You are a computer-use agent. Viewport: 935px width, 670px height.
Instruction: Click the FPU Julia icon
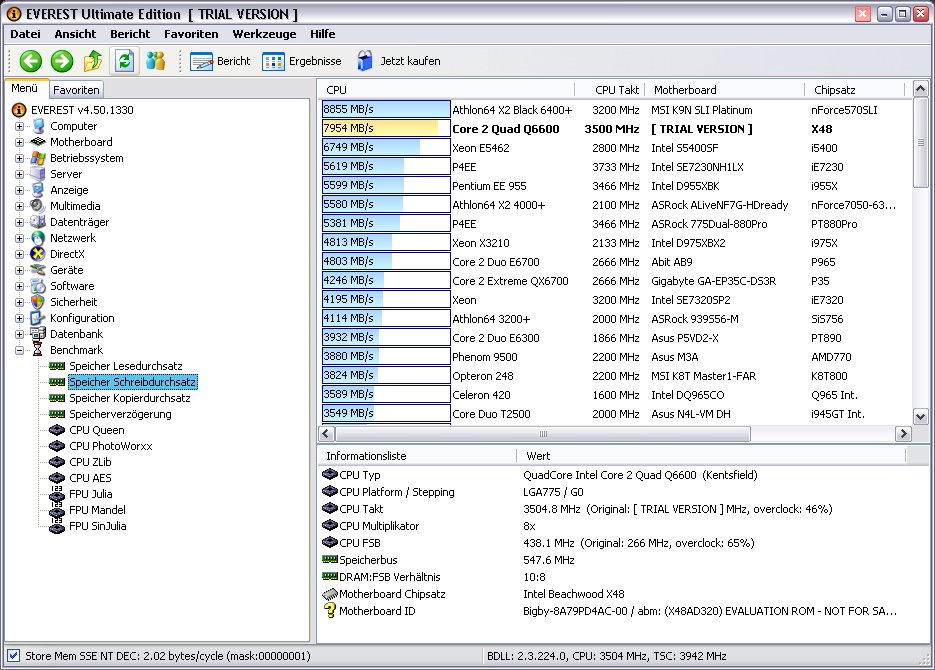[57, 494]
